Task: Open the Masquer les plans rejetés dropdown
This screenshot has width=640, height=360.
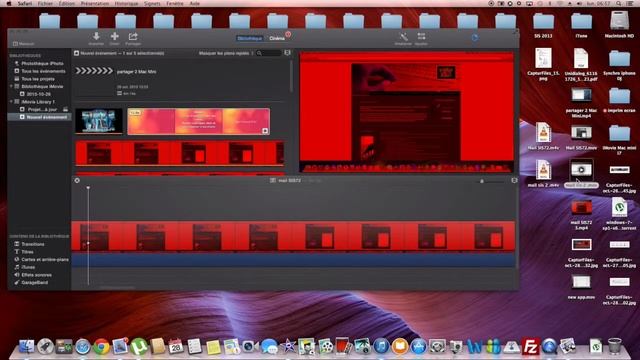Action: (x=226, y=53)
